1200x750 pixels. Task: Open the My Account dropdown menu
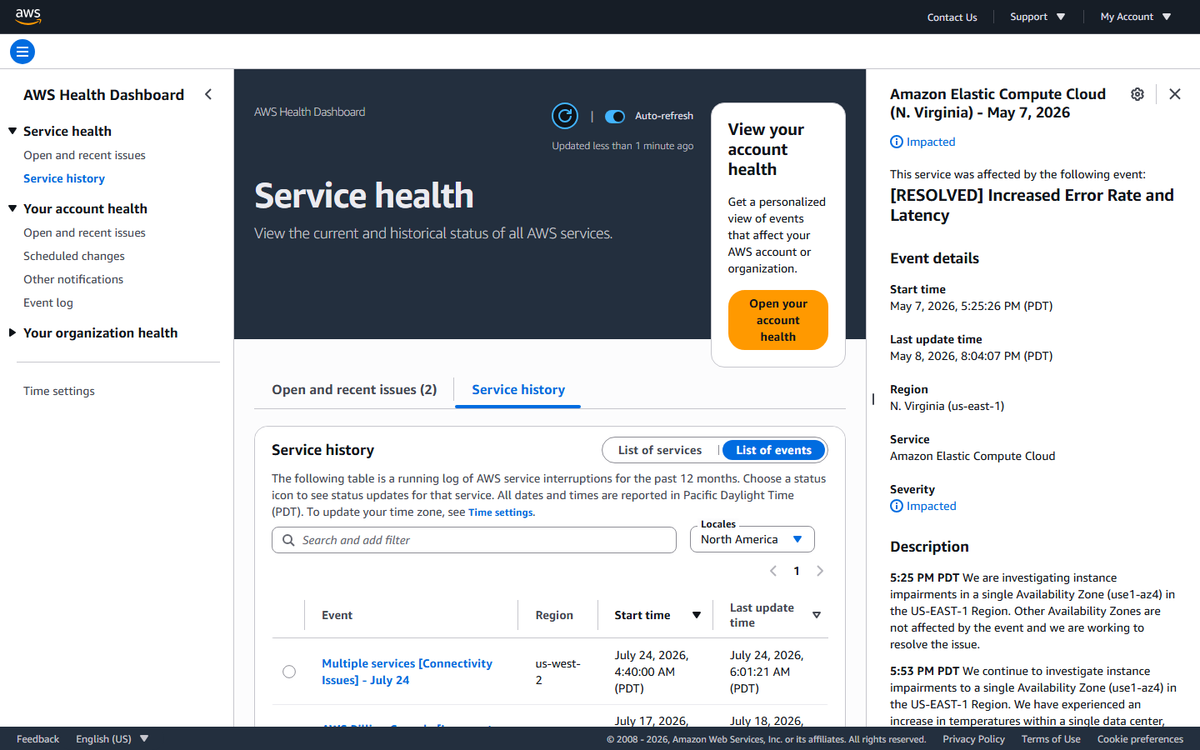[x=1135, y=17]
